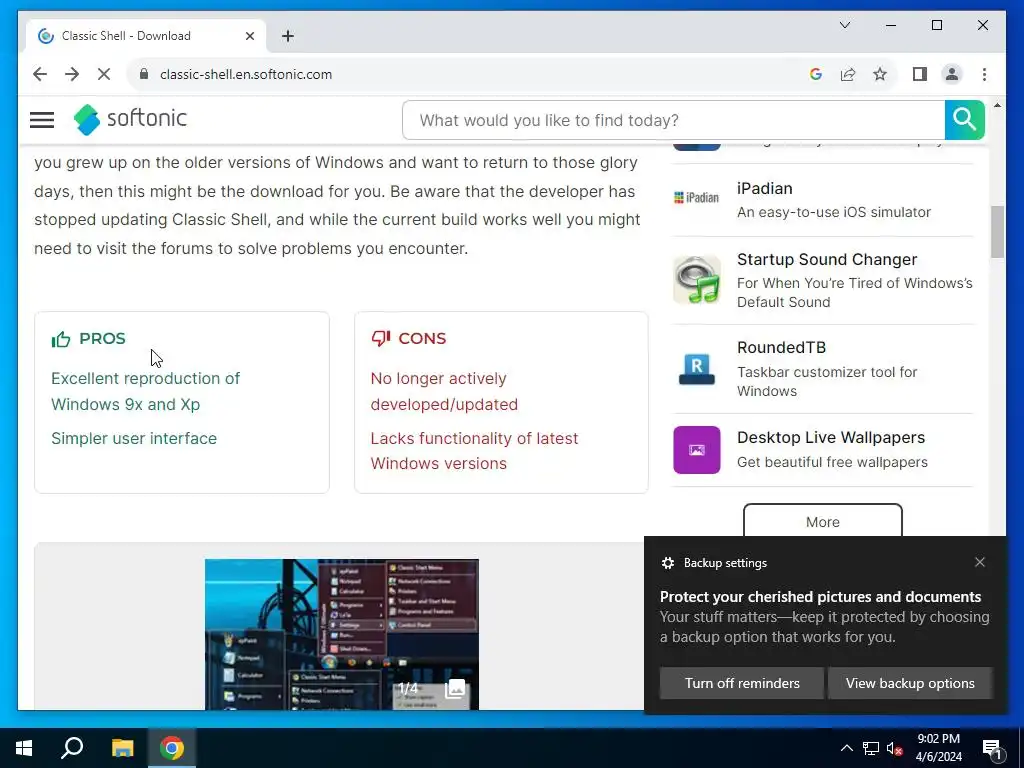Open the Chrome profile avatar
The image size is (1024, 768).
tap(952, 74)
